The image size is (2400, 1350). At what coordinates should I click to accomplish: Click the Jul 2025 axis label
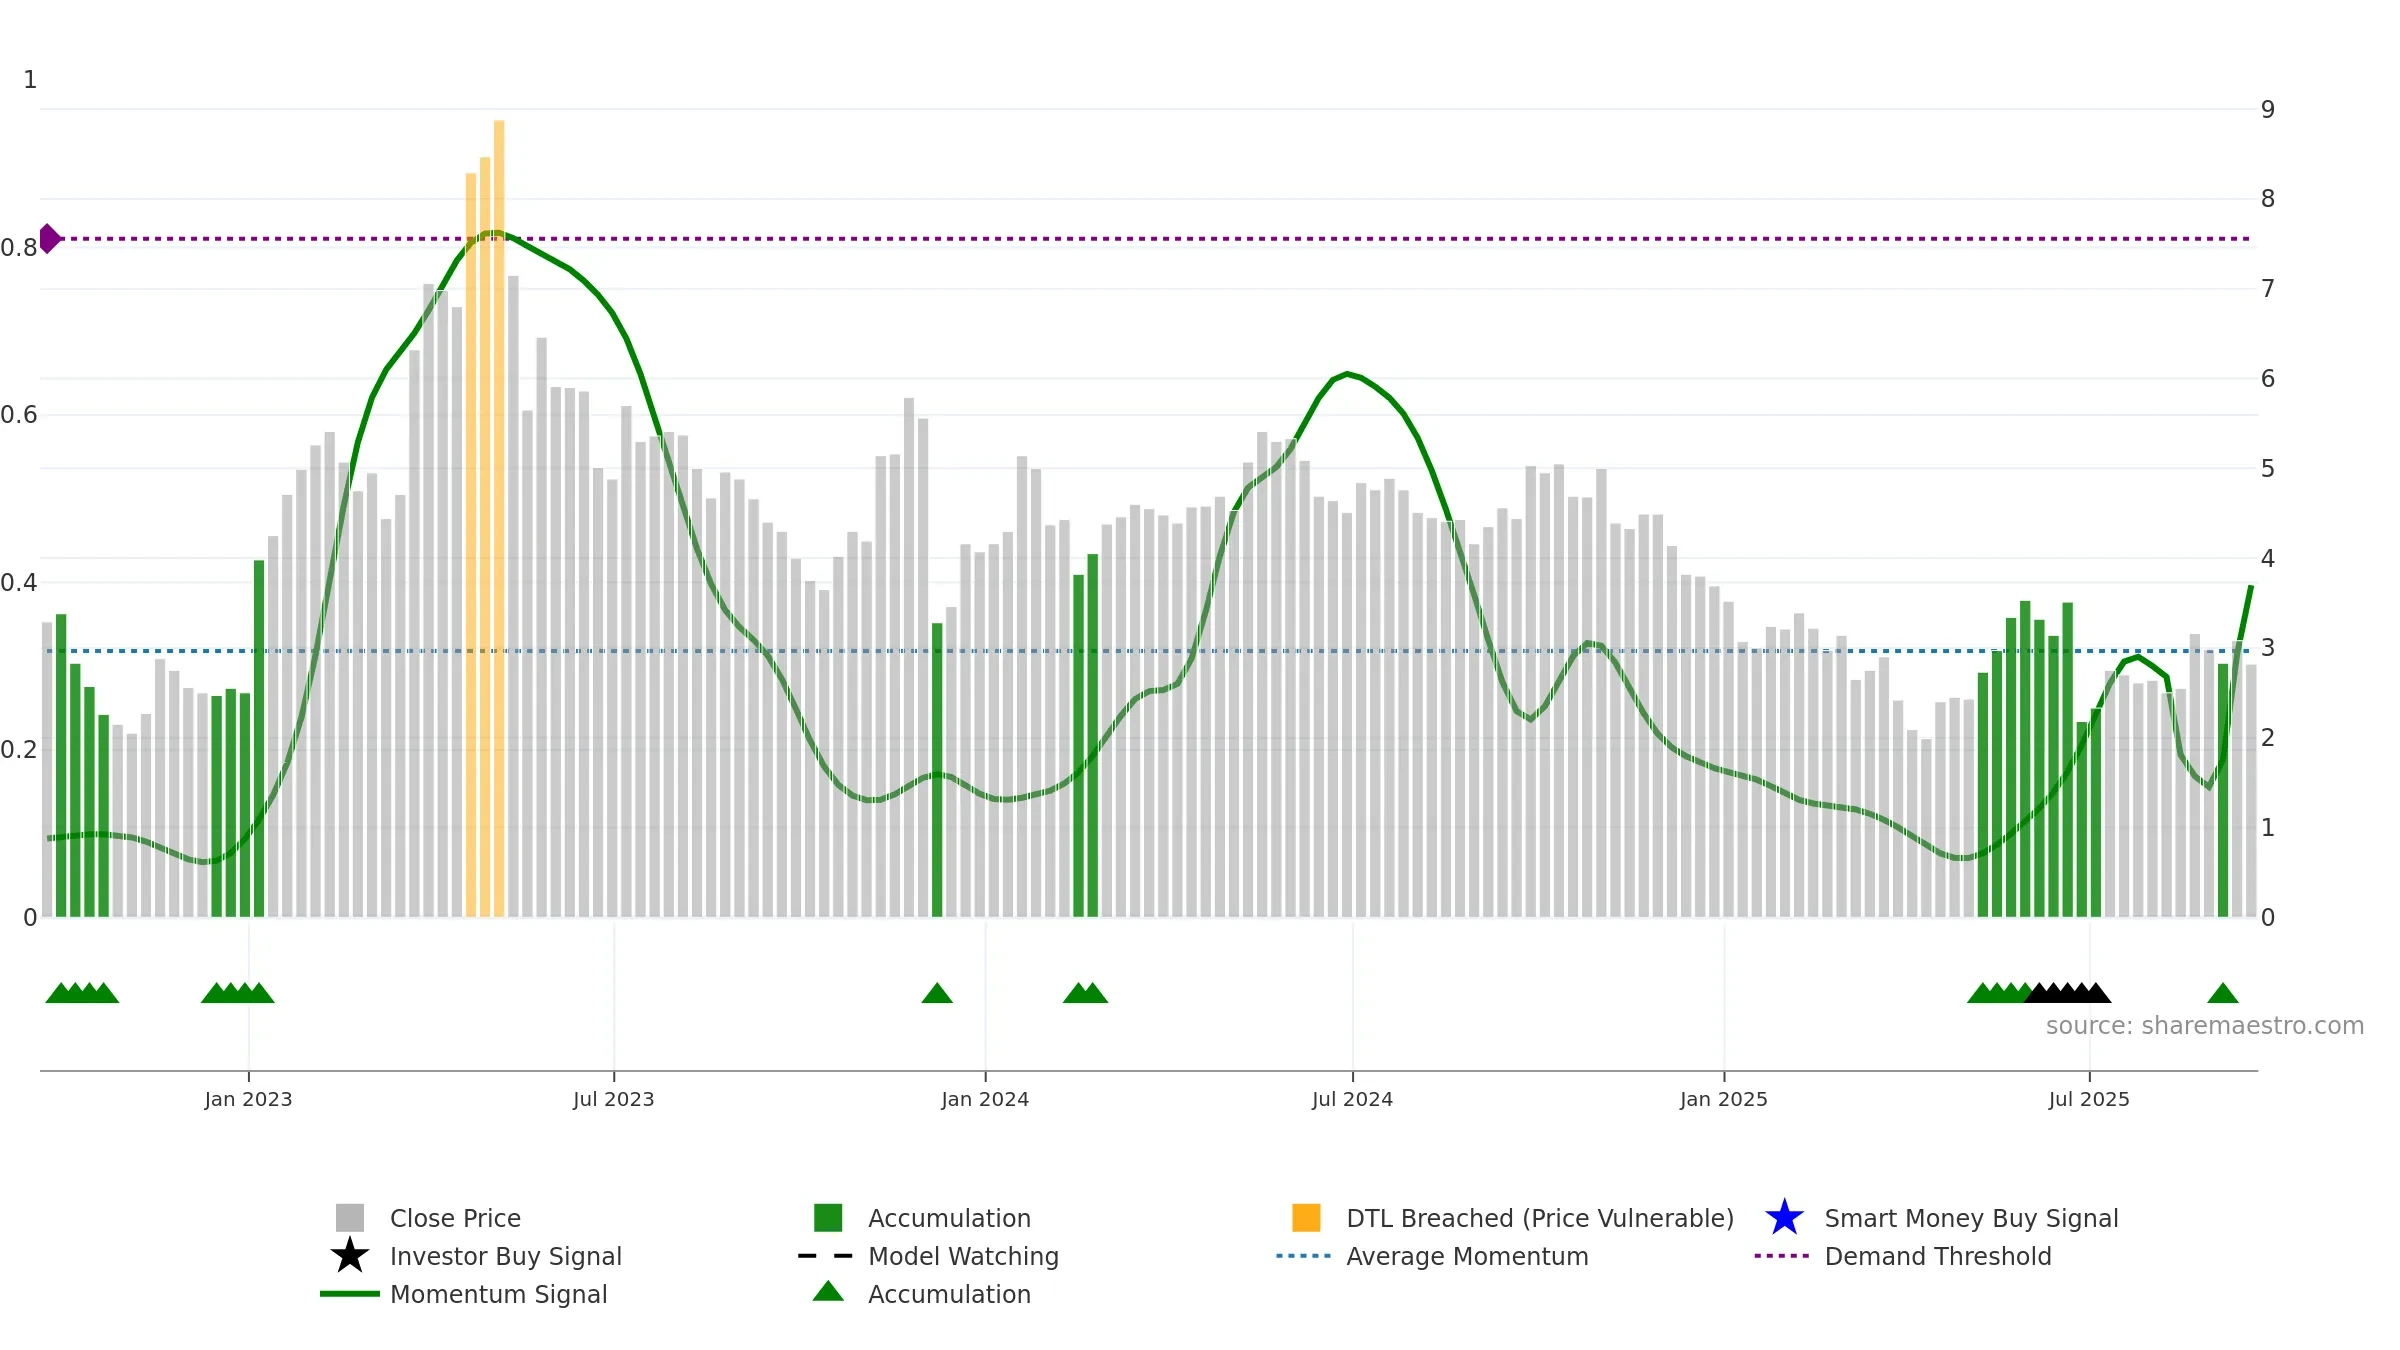tap(2089, 1099)
